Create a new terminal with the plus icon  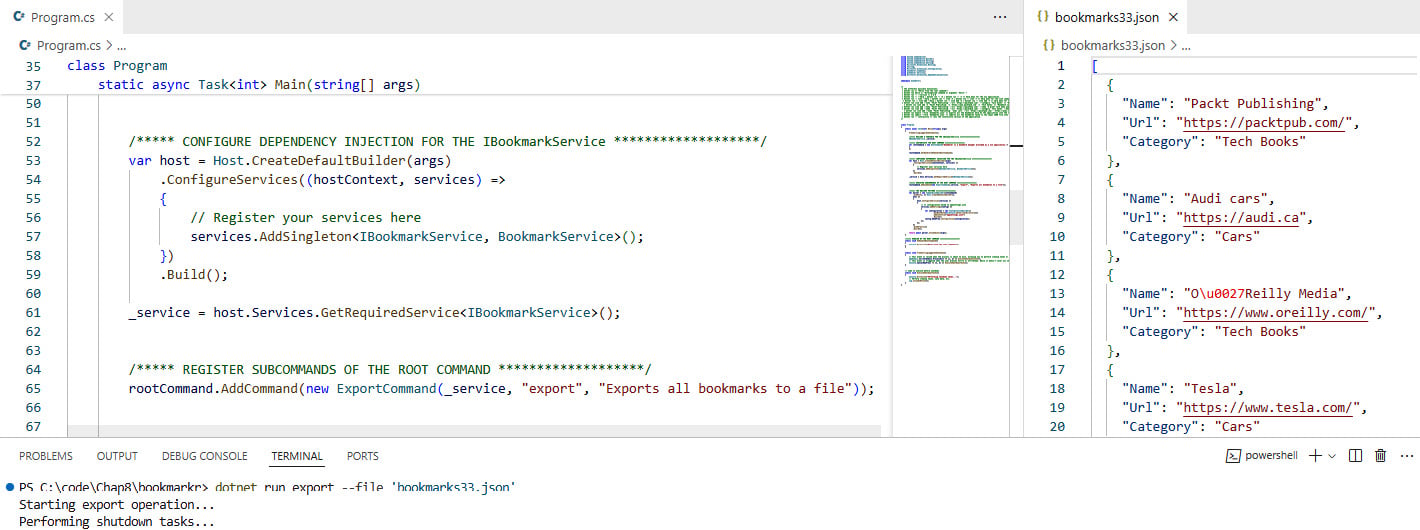click(x=1315, y=456)
